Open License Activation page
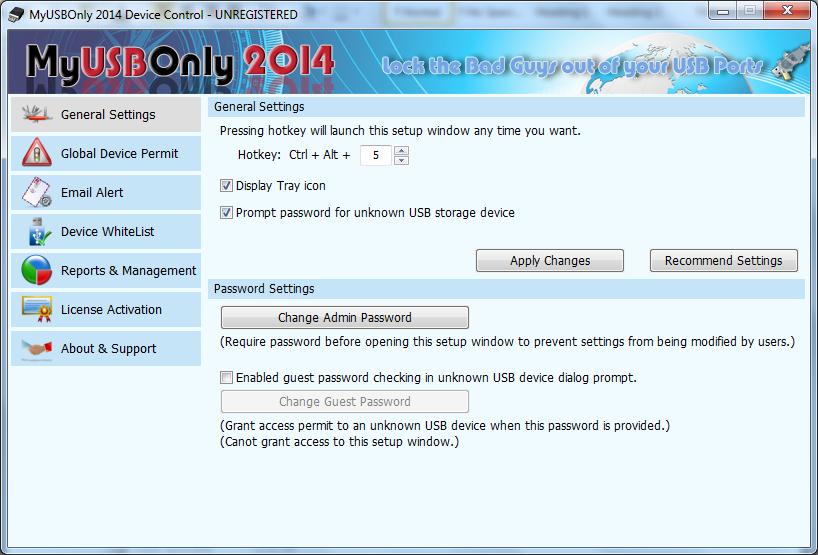Screen dimensions: 818x555 point(106,309)
